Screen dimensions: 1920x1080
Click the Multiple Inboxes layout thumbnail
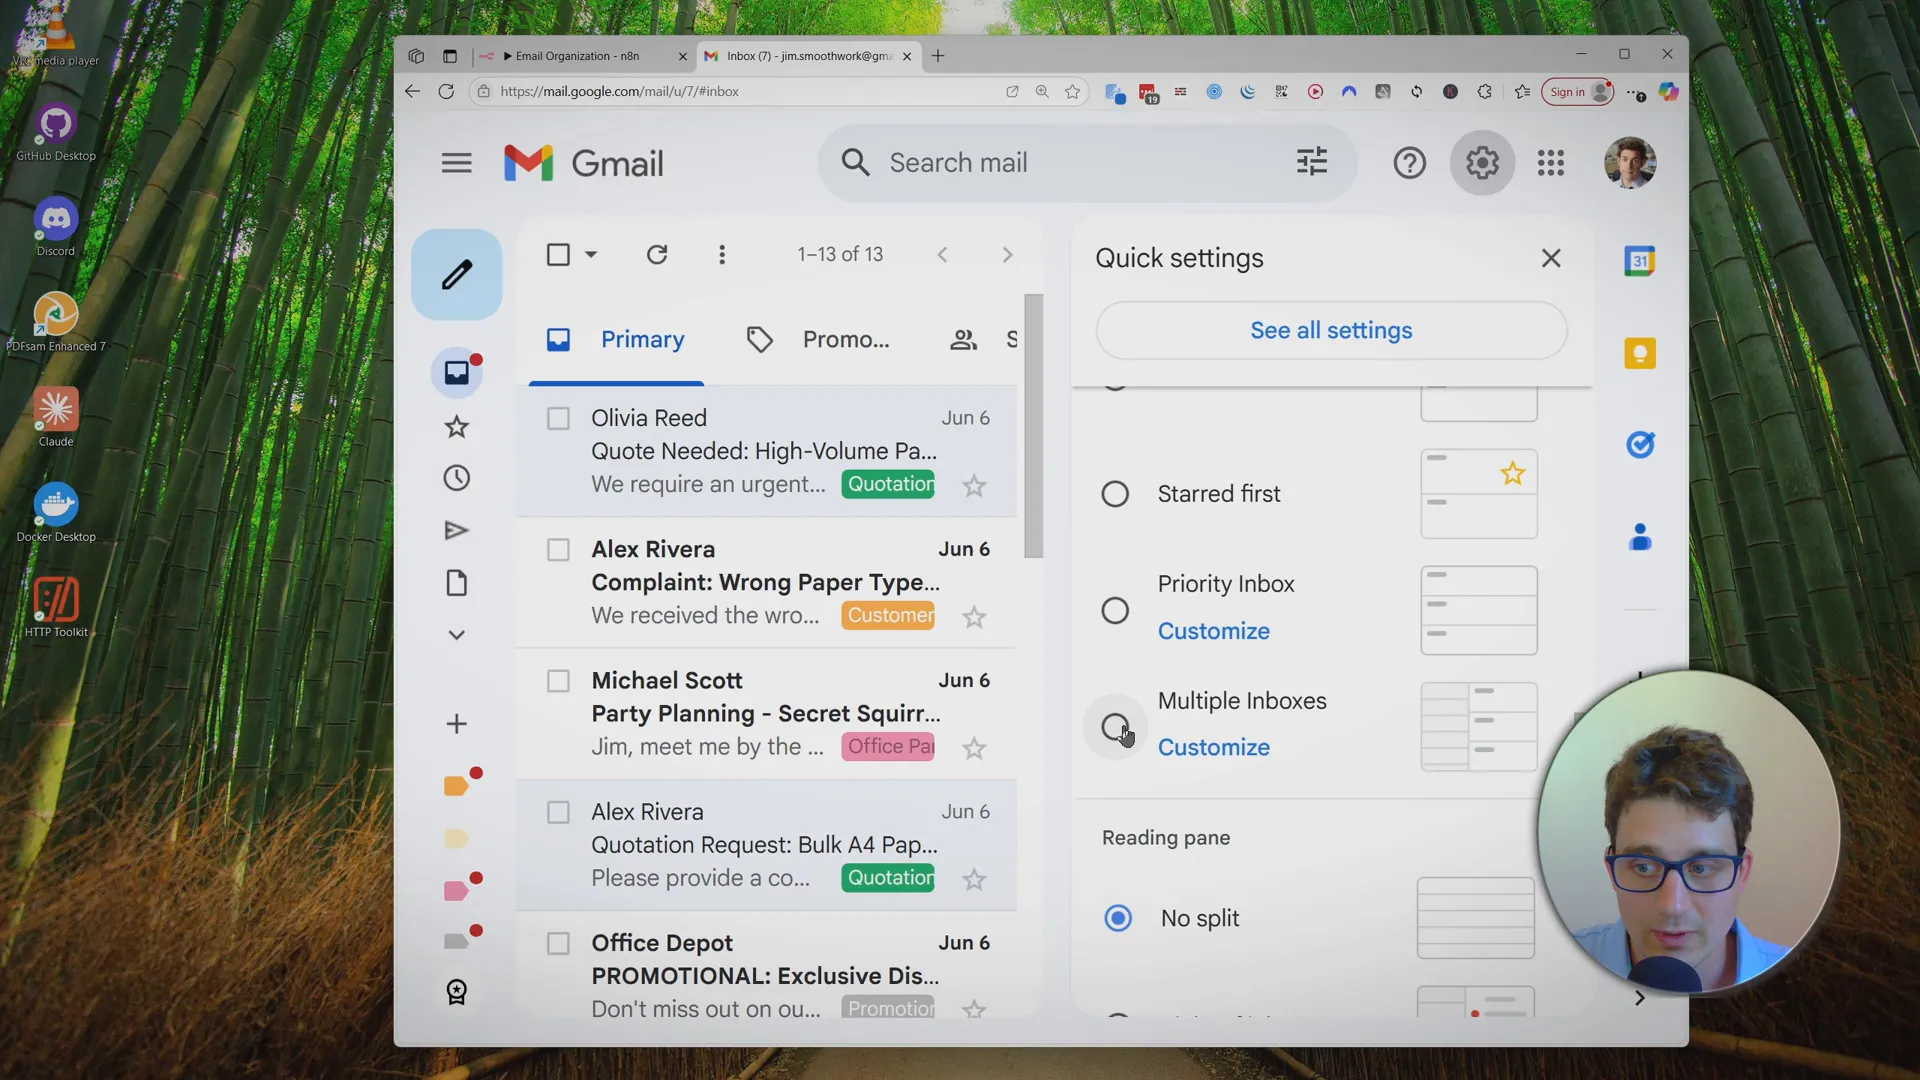tap(1479, 727)
